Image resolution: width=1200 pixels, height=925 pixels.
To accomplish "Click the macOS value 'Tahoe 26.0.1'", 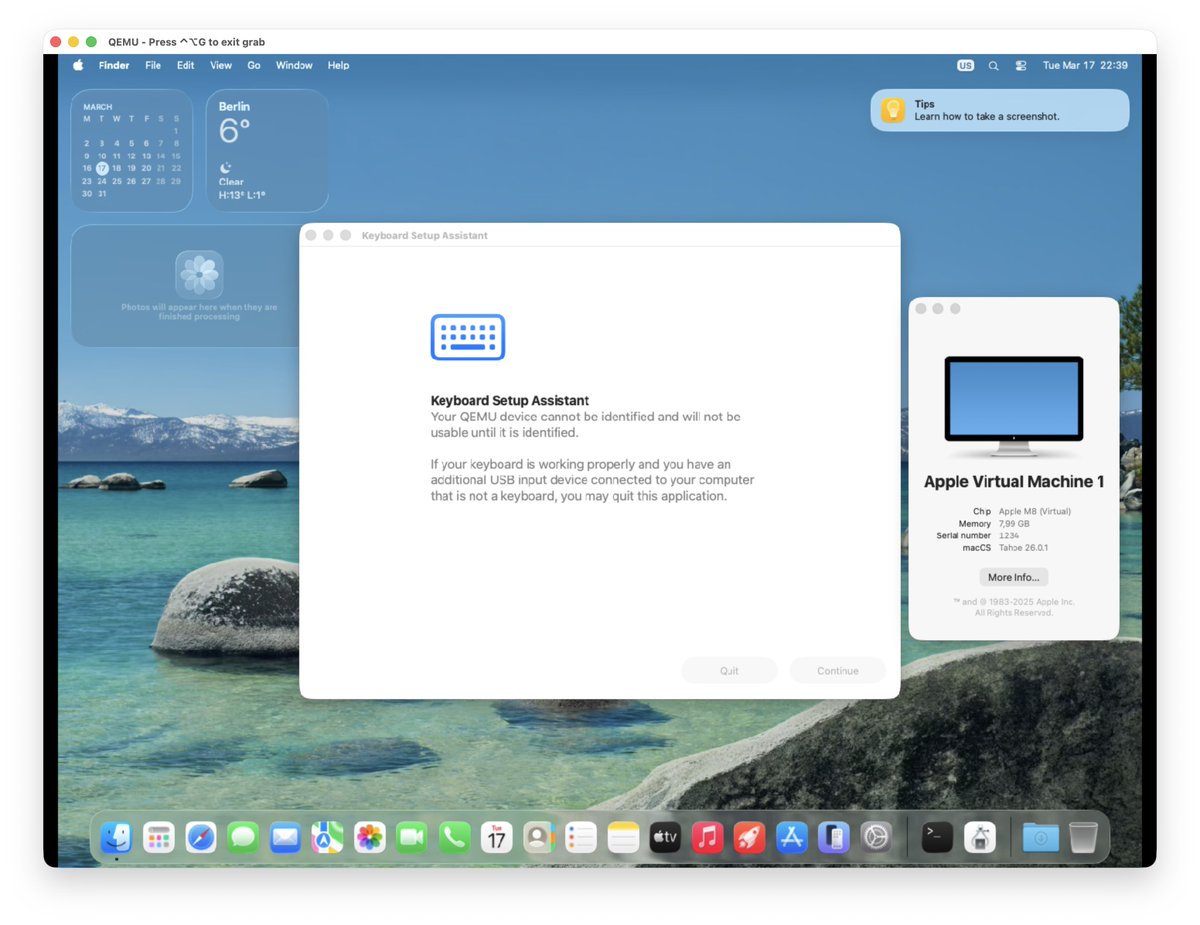I will 1023,548.
